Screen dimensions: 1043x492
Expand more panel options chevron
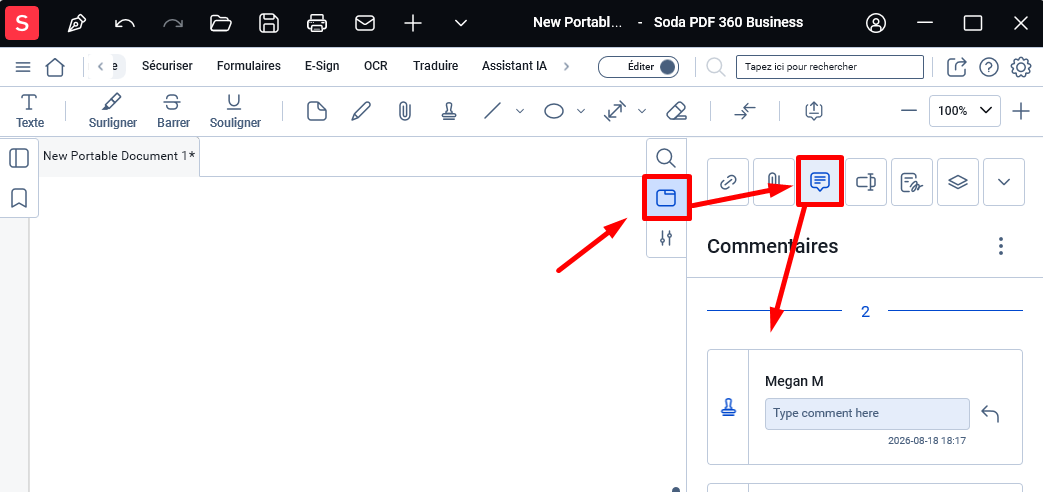1004,182
